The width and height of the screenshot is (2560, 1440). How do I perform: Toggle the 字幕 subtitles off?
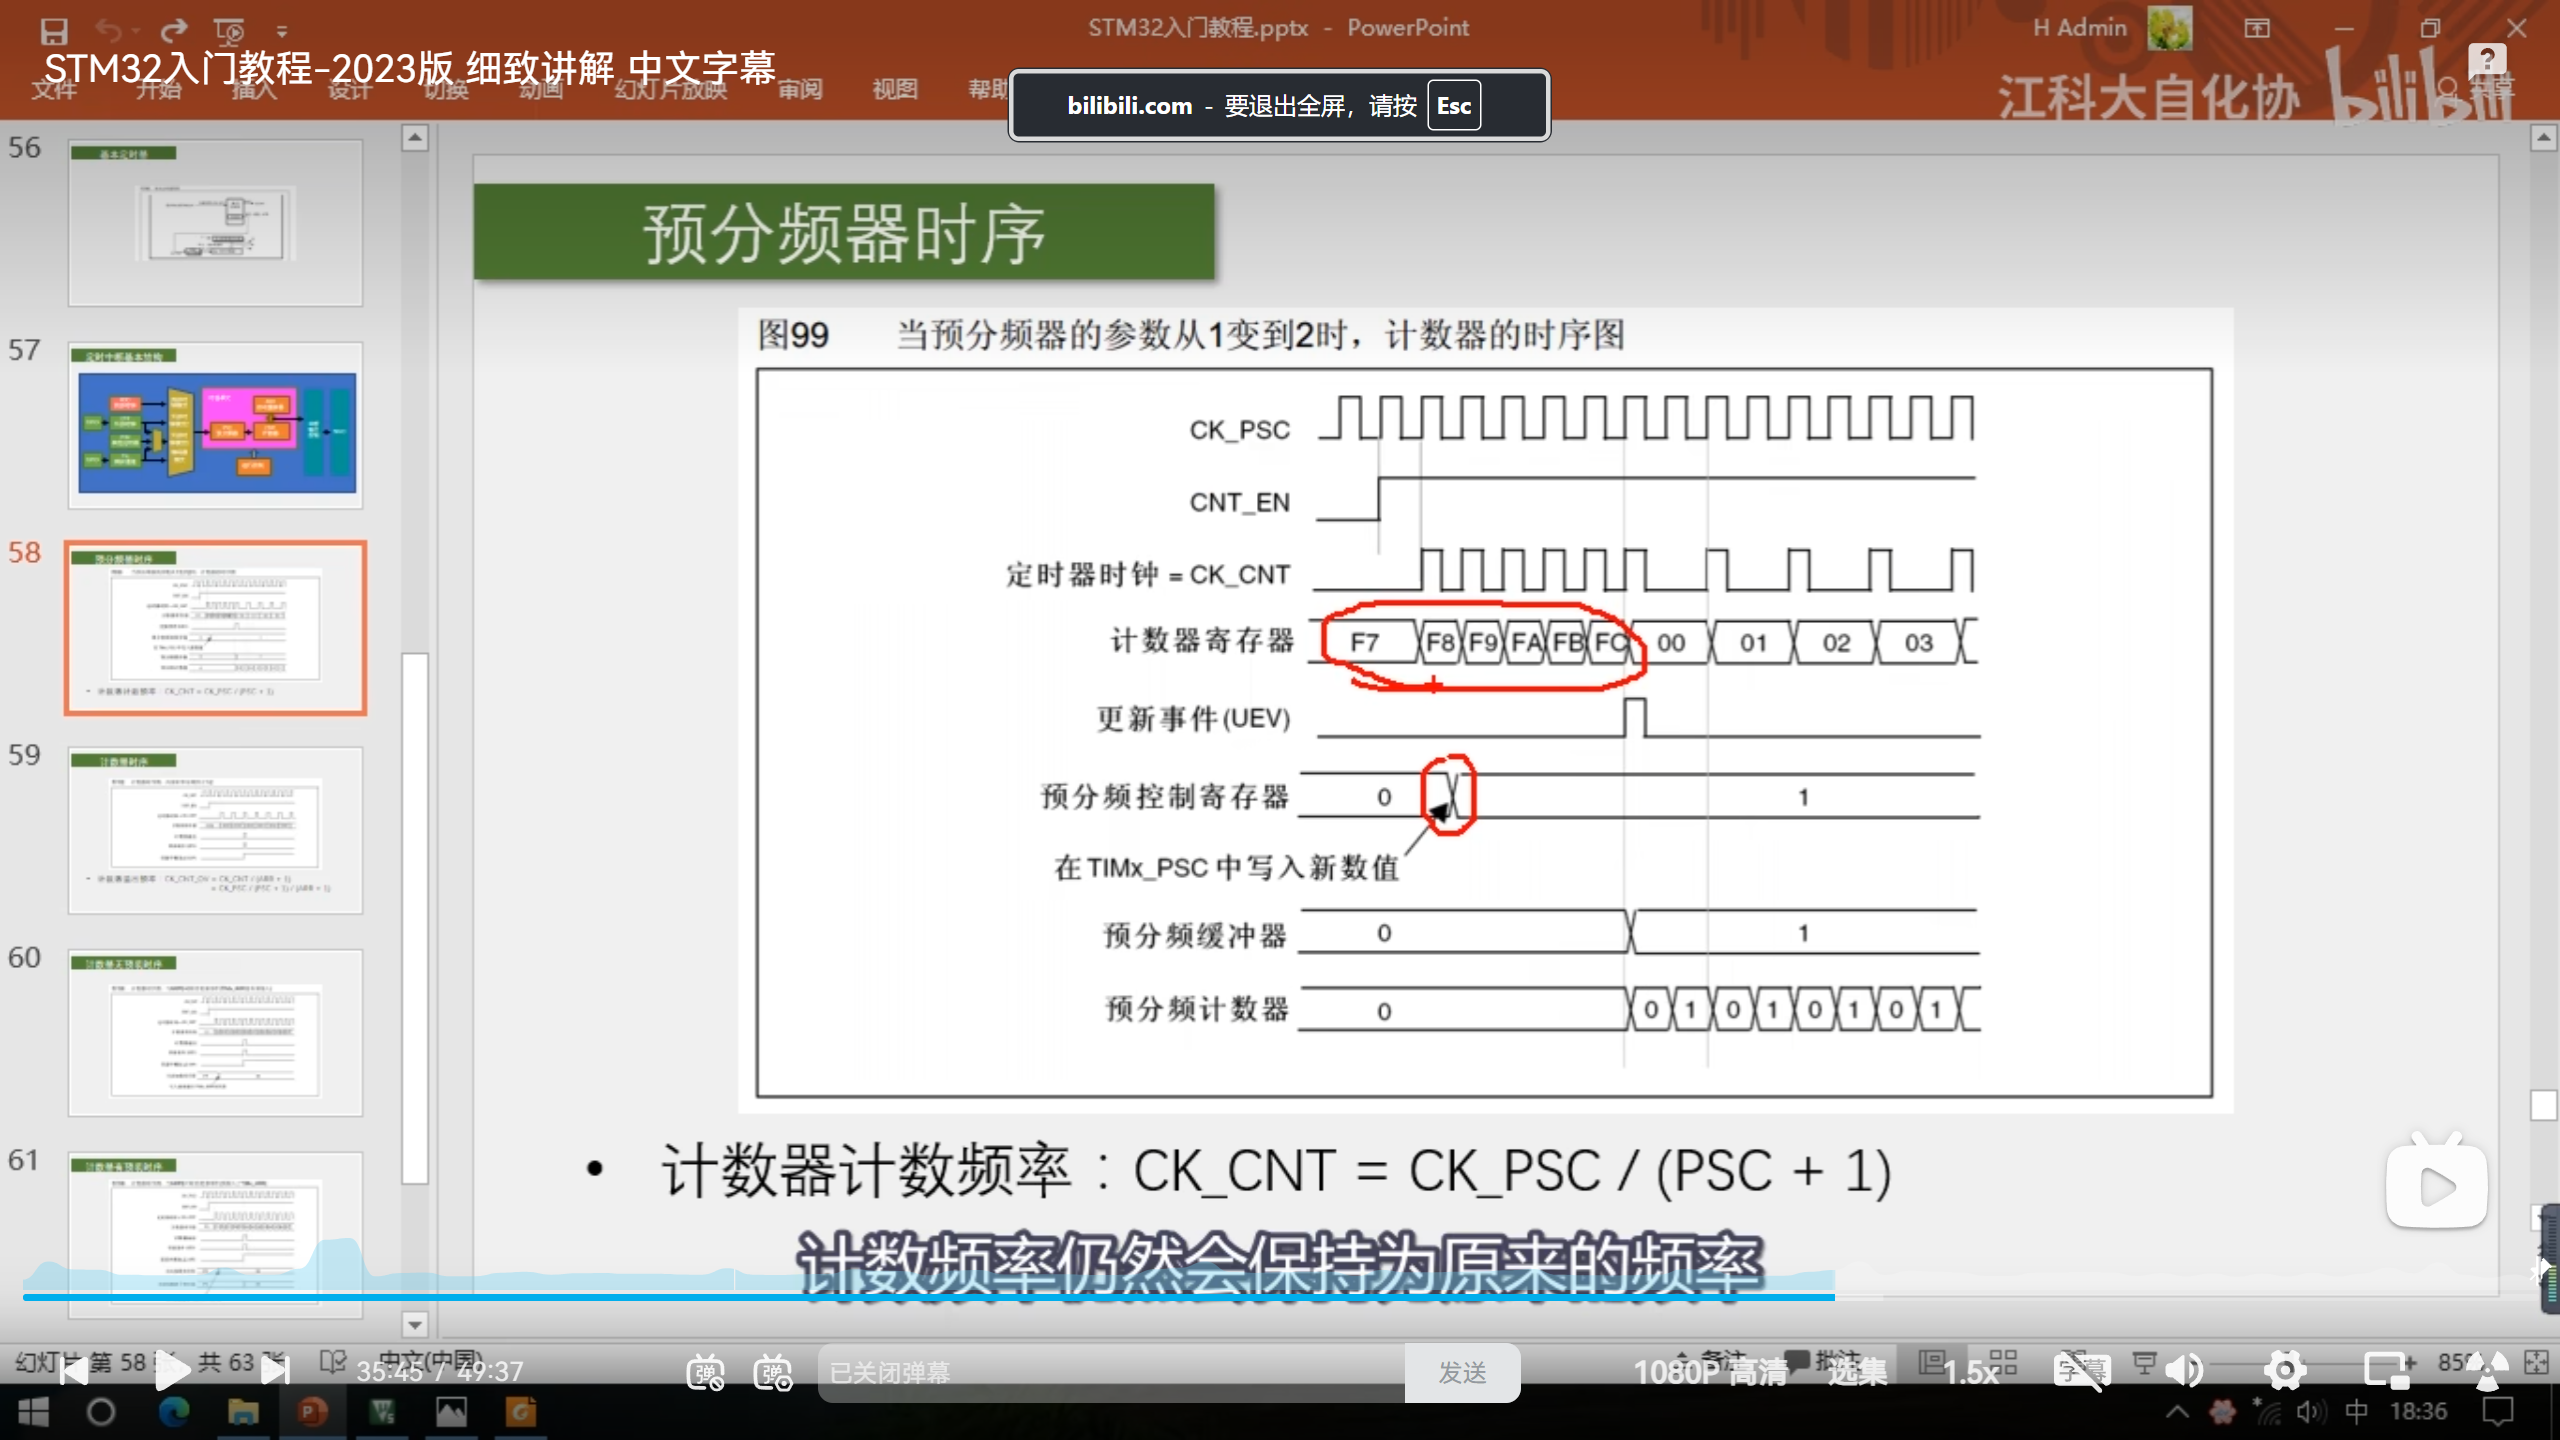2082,1371
